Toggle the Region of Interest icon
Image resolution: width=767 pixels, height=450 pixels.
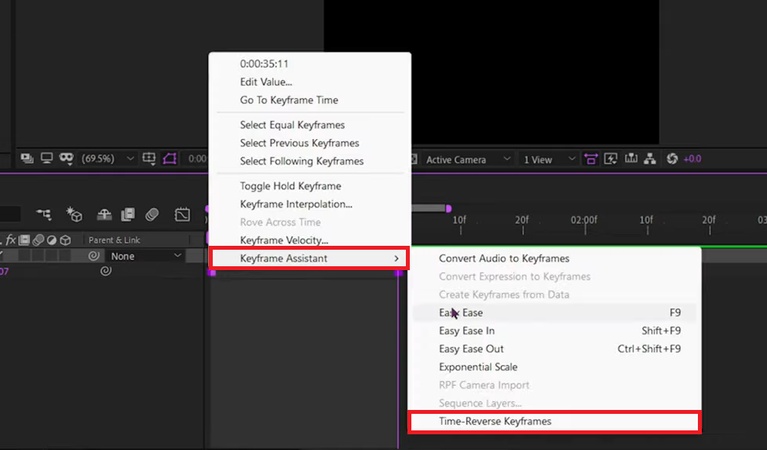169,158
